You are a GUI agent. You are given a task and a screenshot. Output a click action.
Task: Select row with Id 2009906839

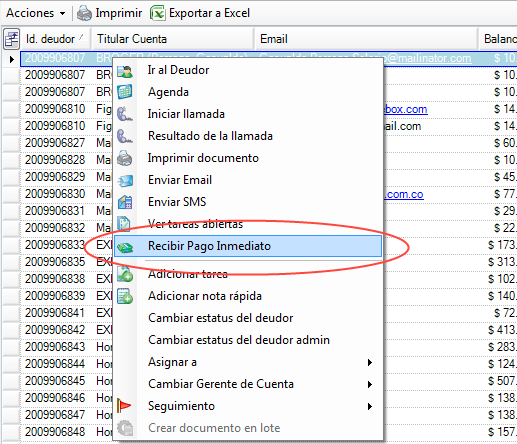click(x=55, y=296)
